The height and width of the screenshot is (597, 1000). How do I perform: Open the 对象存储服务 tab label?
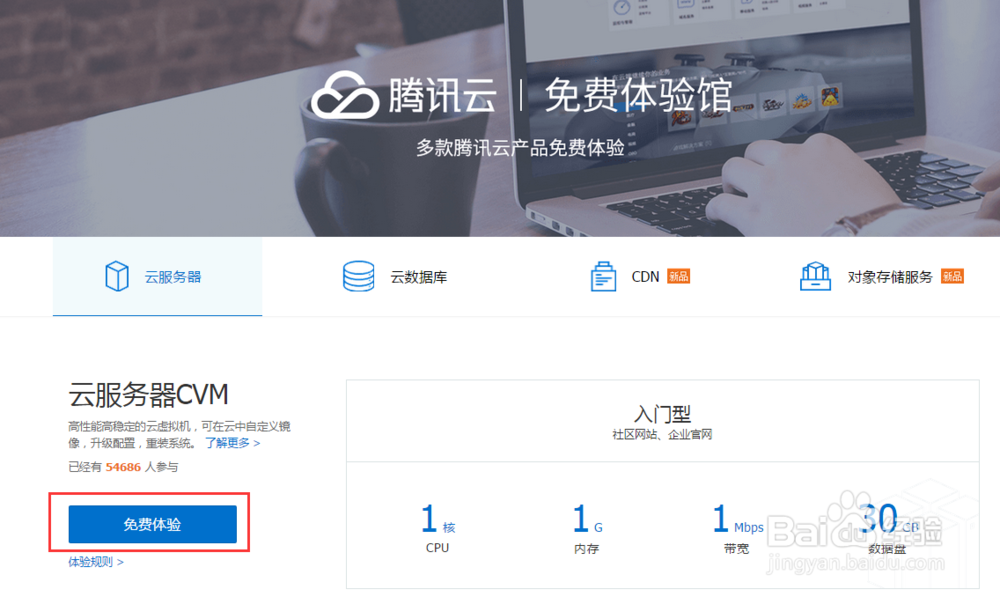coord(890,277)
